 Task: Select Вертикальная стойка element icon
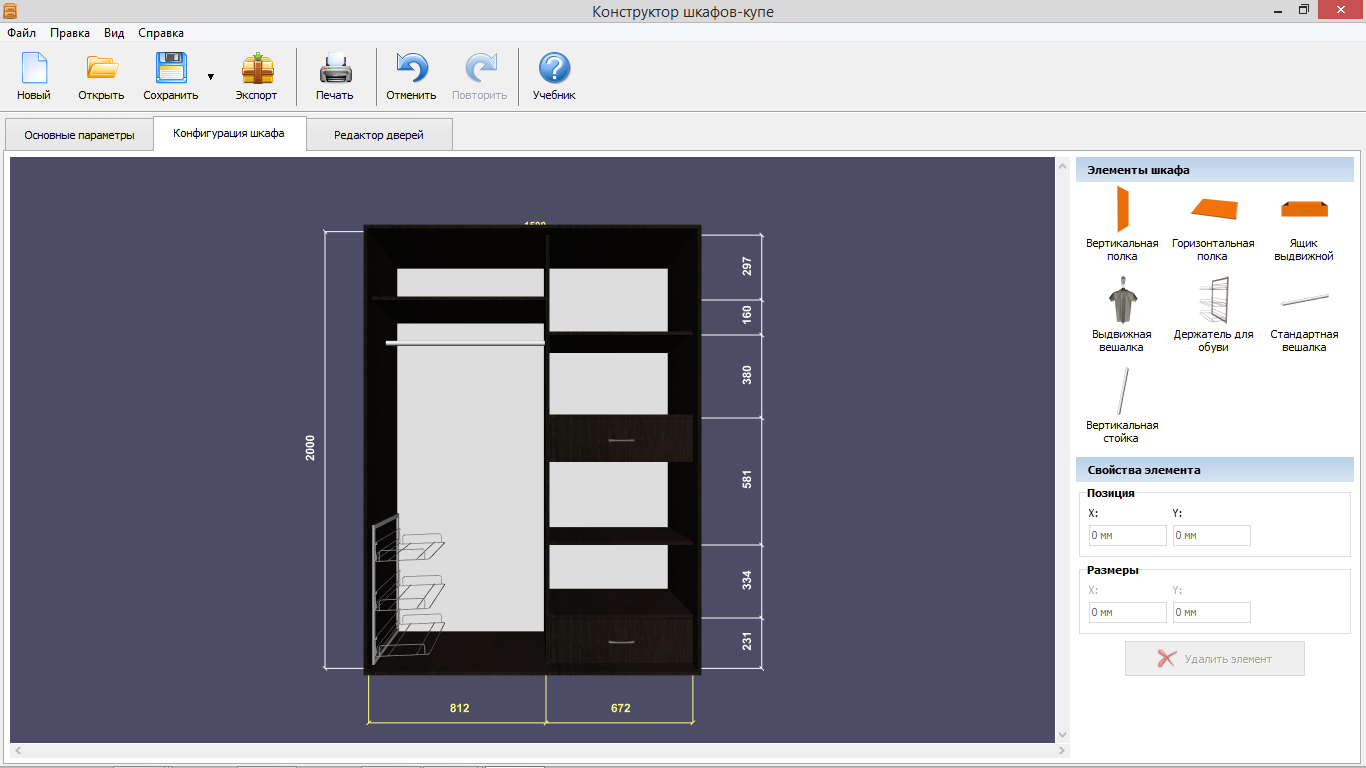pos(1123,391)
